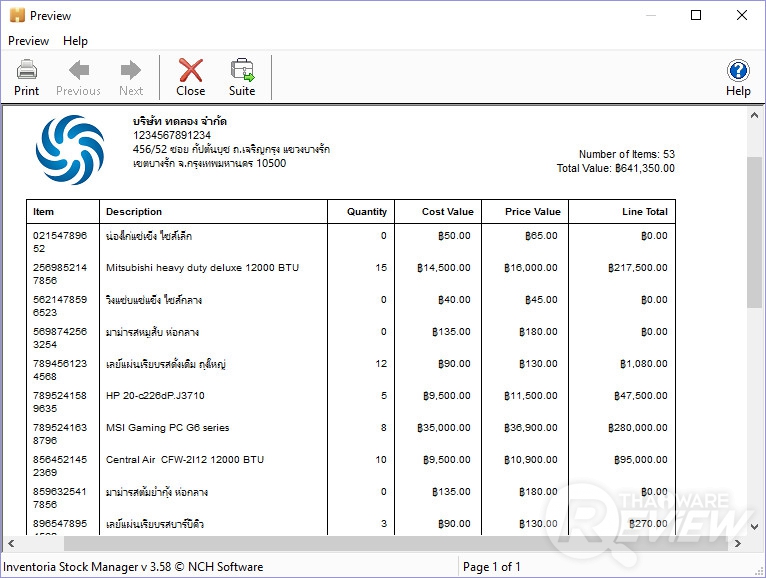Image resolution: width=766 pixels, height=578 pixels.
Task: Click the Next page arrow icon
Action: pyautogui.click(x=131, y=71)
